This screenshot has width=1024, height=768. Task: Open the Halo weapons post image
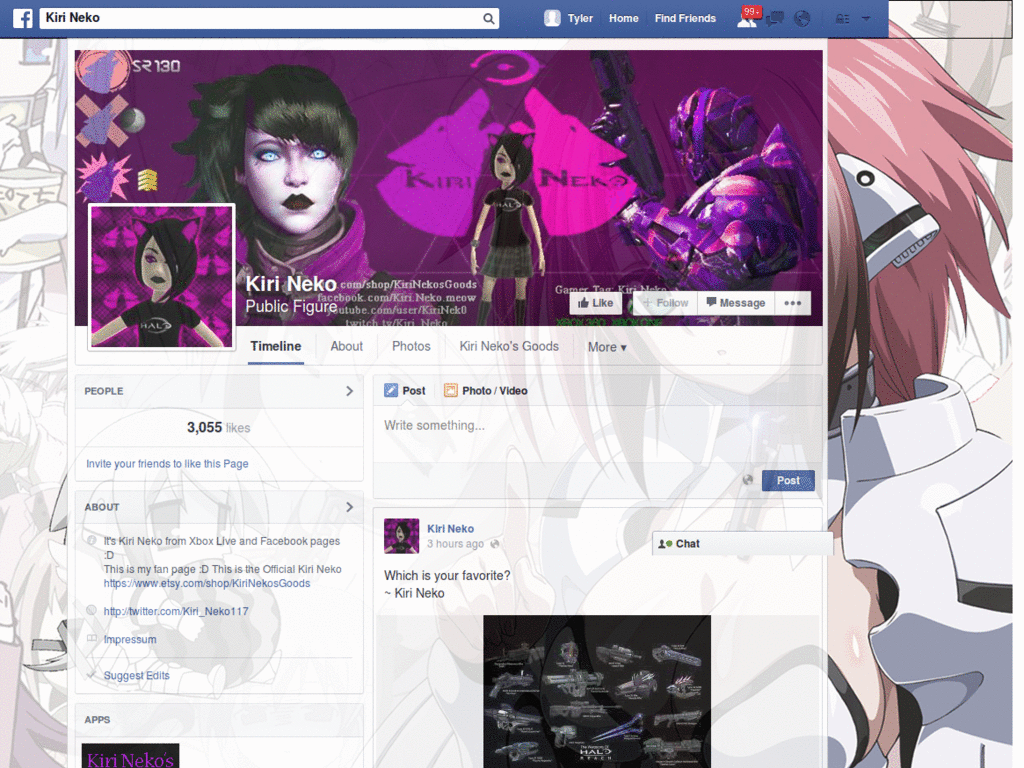(x=597, y=692)
